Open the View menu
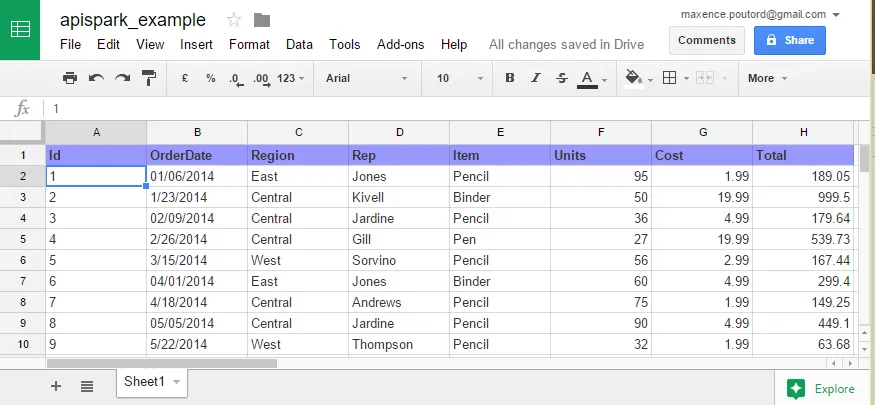Screen dimensions: 875x405 click(150, 45)
